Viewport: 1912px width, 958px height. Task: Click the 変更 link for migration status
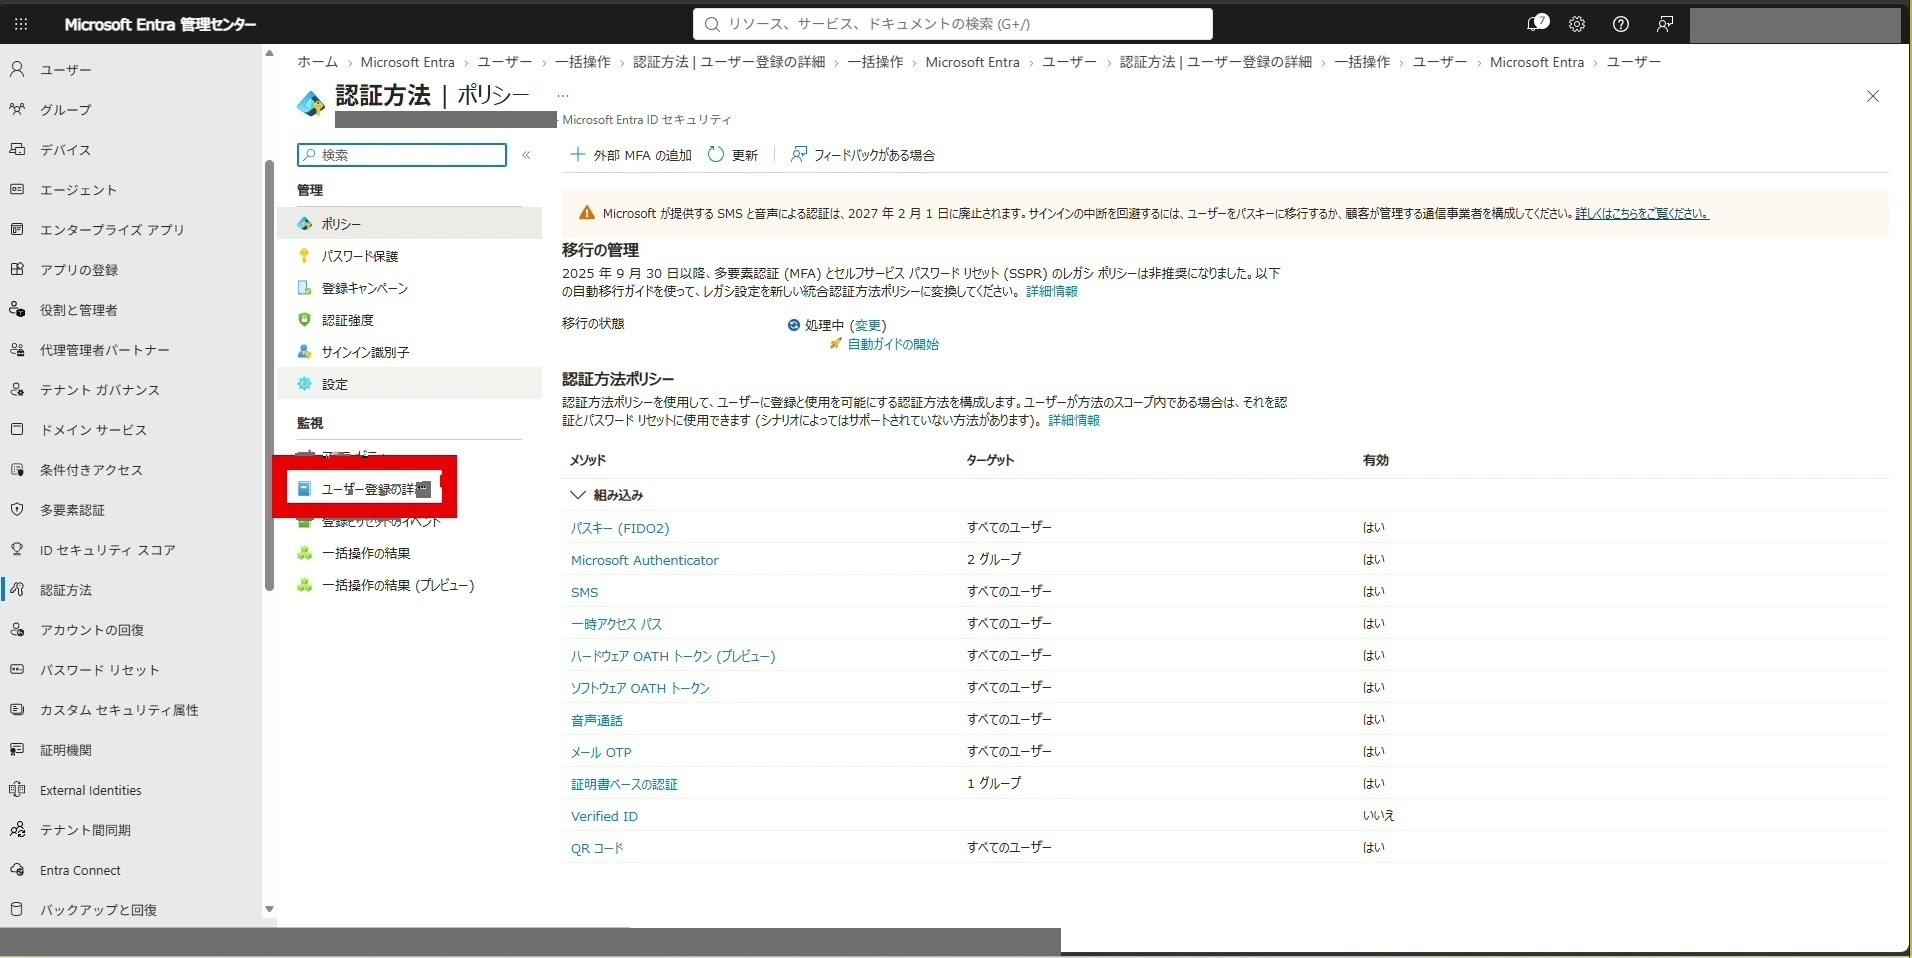coord(868,326)
